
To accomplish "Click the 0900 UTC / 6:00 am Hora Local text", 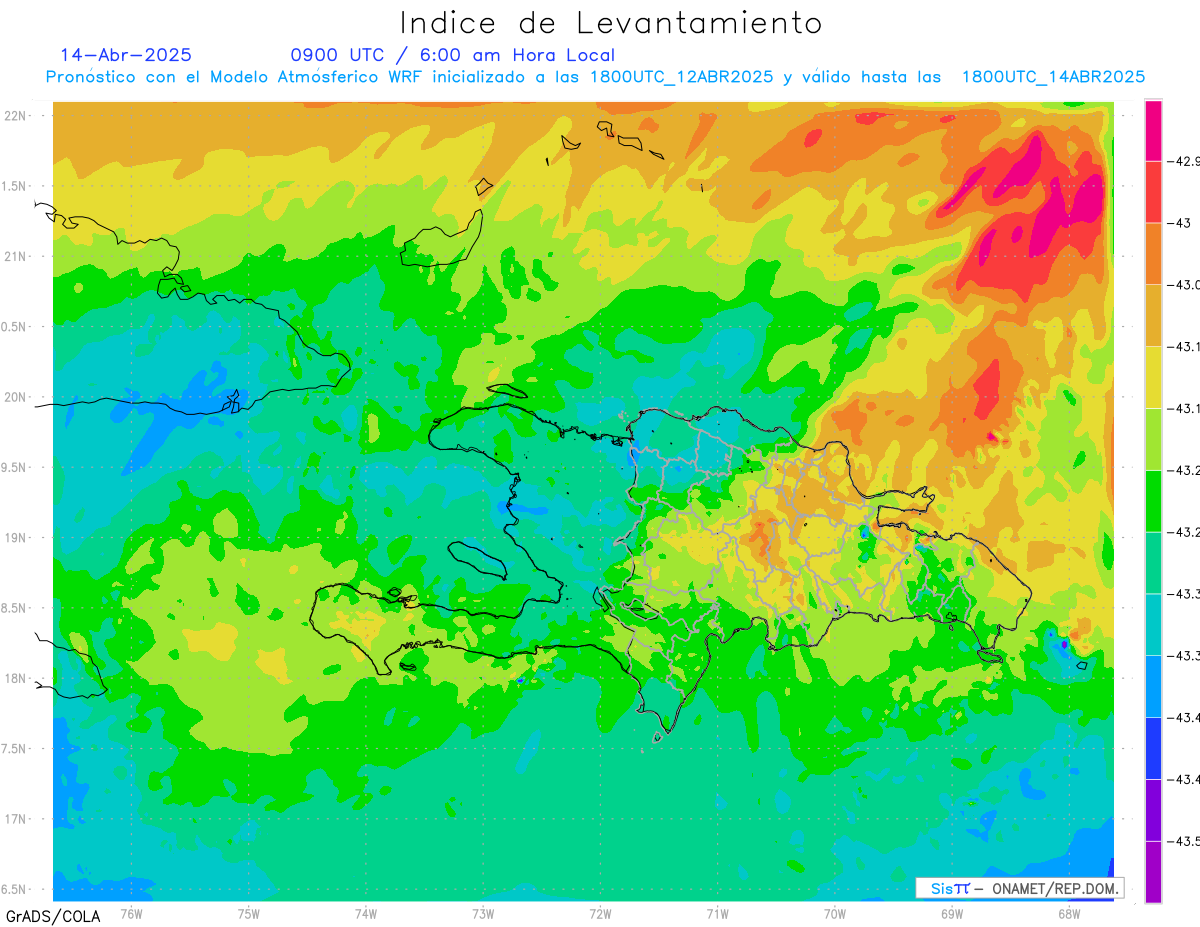I will pos(452,55).
